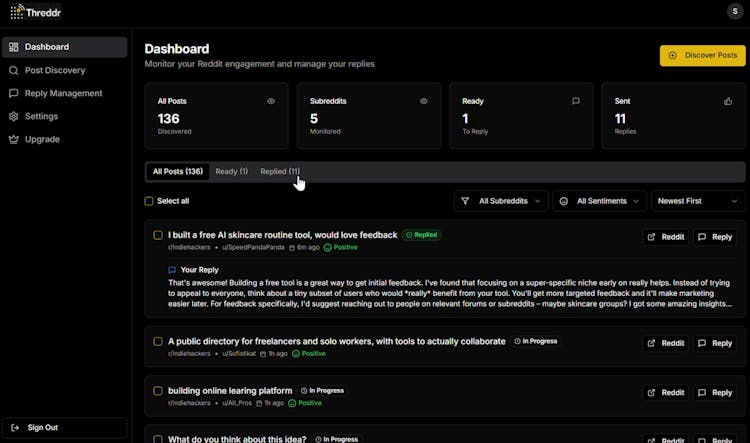Image resolution: width=750 pixels, height=443 pixels.
Task: Click the thumbs-up icon on Sent card
Action: (728, 101)
